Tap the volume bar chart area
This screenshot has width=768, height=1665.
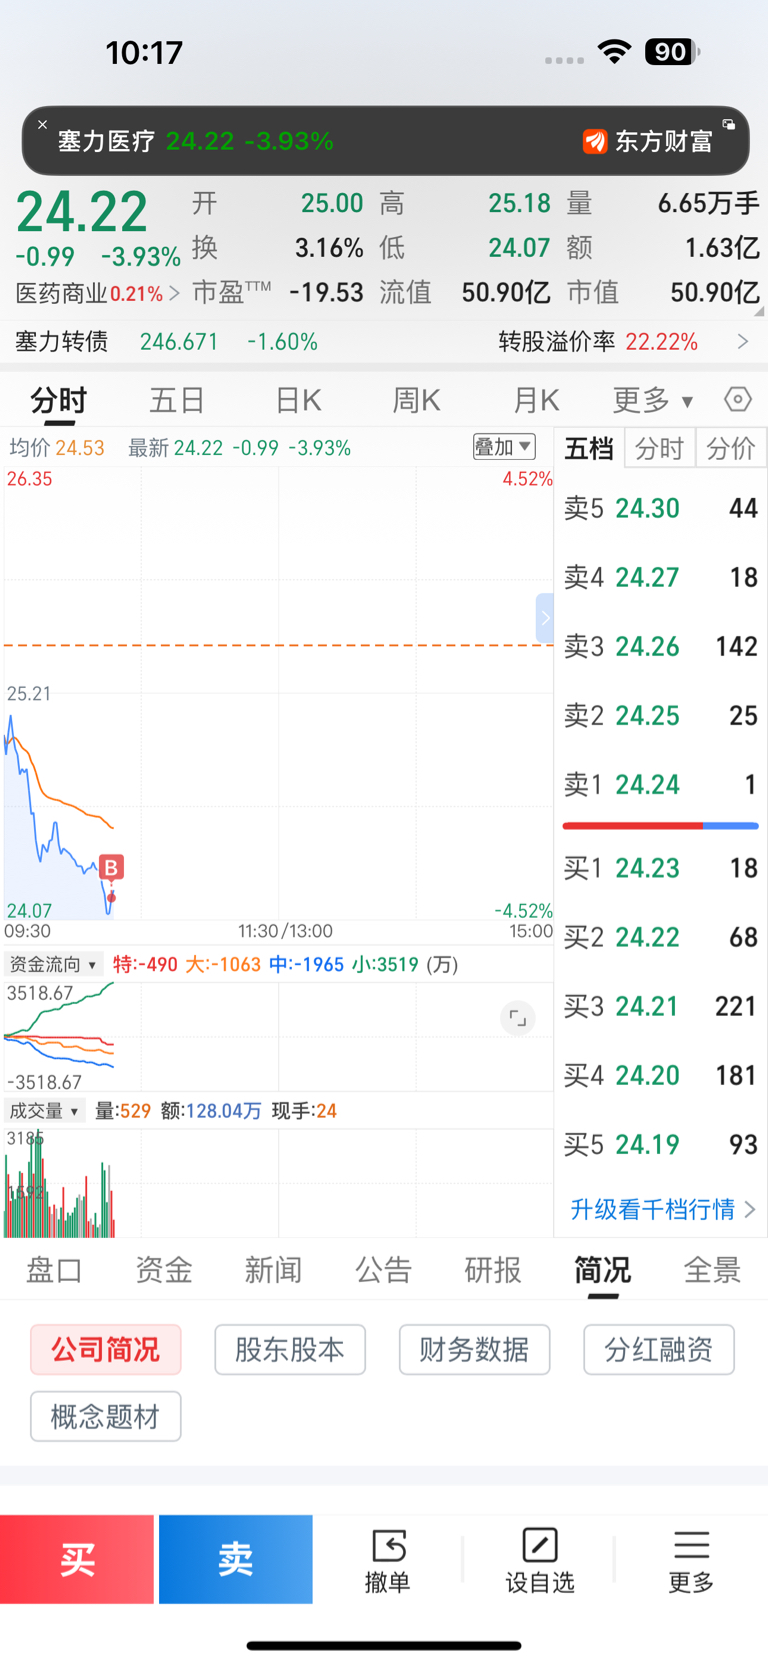pos(278,1183)
